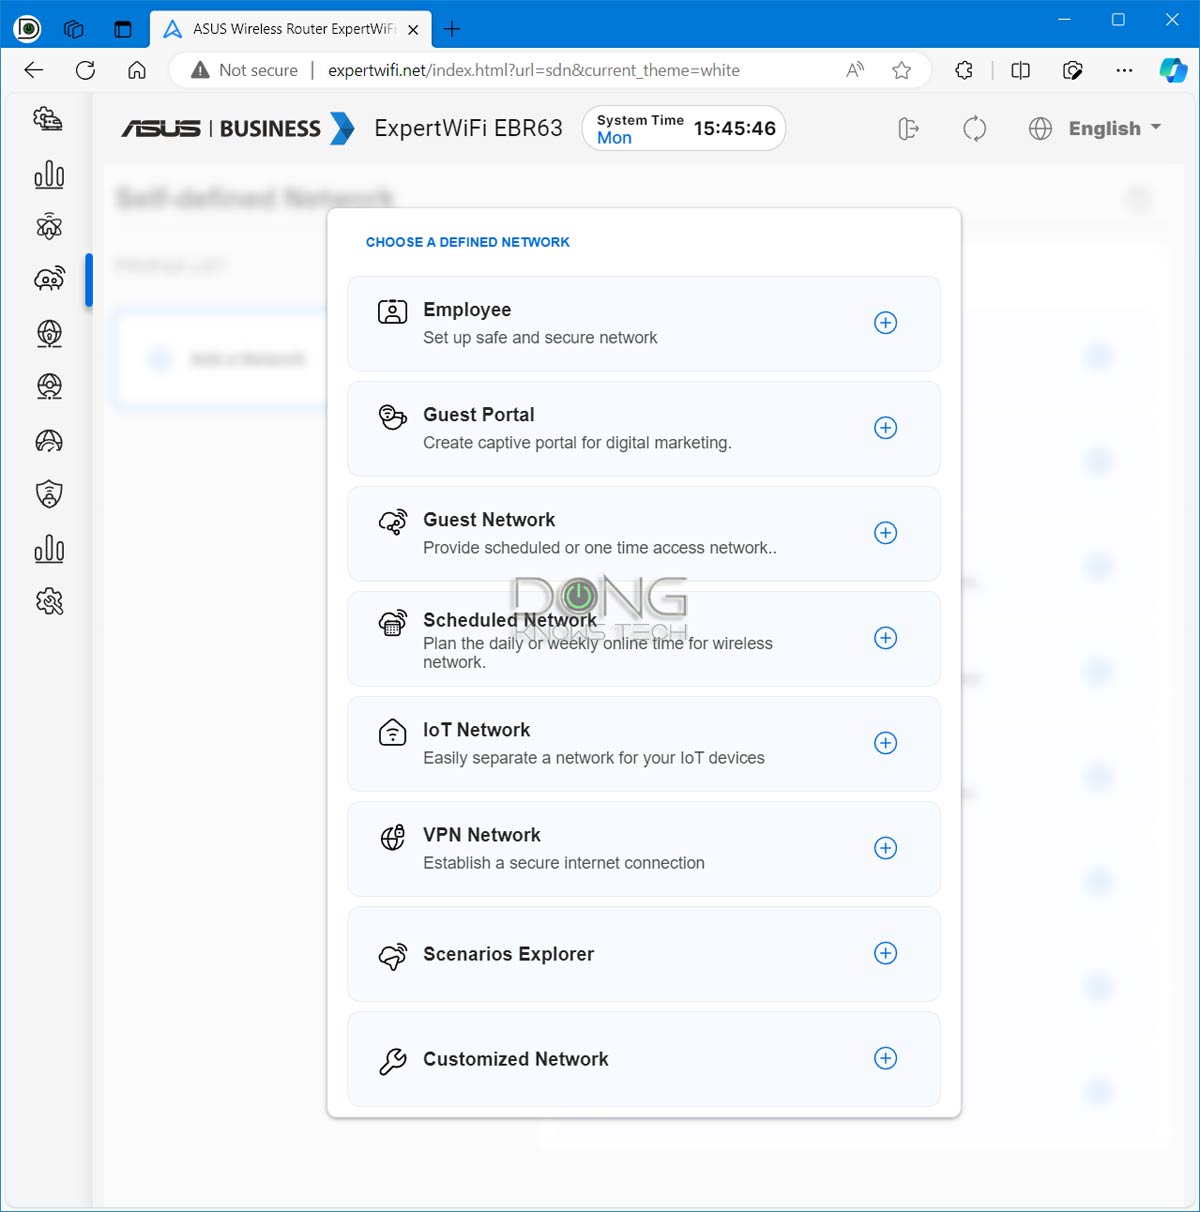
Task: Click 'Establish a secure internet connection' text
Action: coord(564,863)
